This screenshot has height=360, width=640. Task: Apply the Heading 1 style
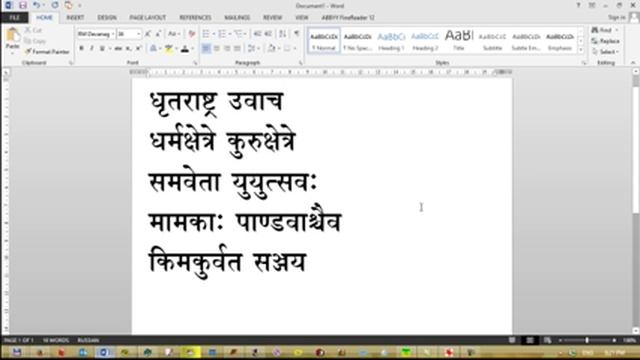click(391, 40)
